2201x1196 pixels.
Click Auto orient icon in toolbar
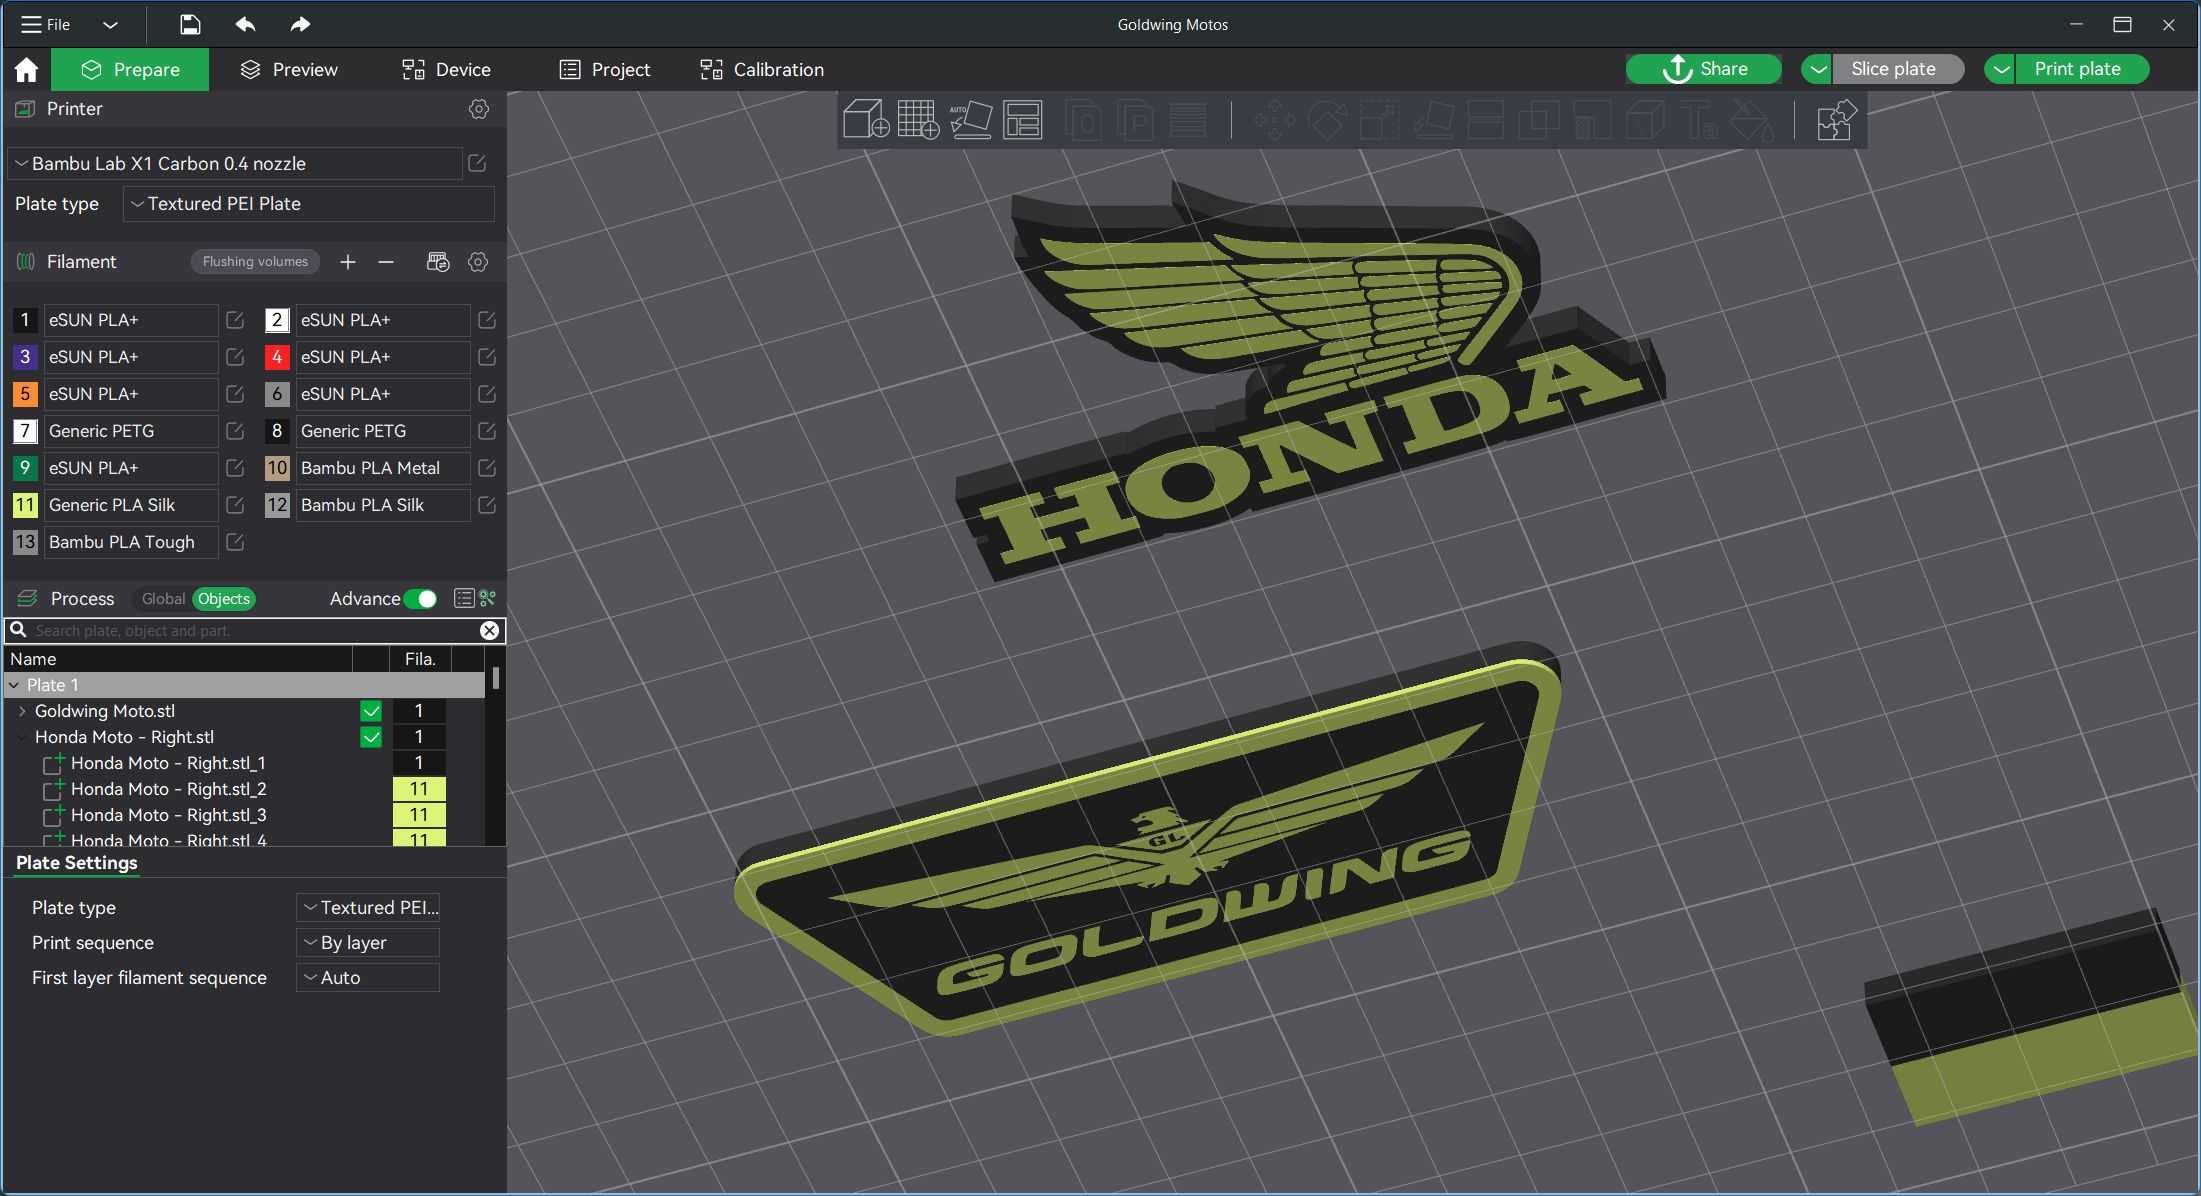970,120
